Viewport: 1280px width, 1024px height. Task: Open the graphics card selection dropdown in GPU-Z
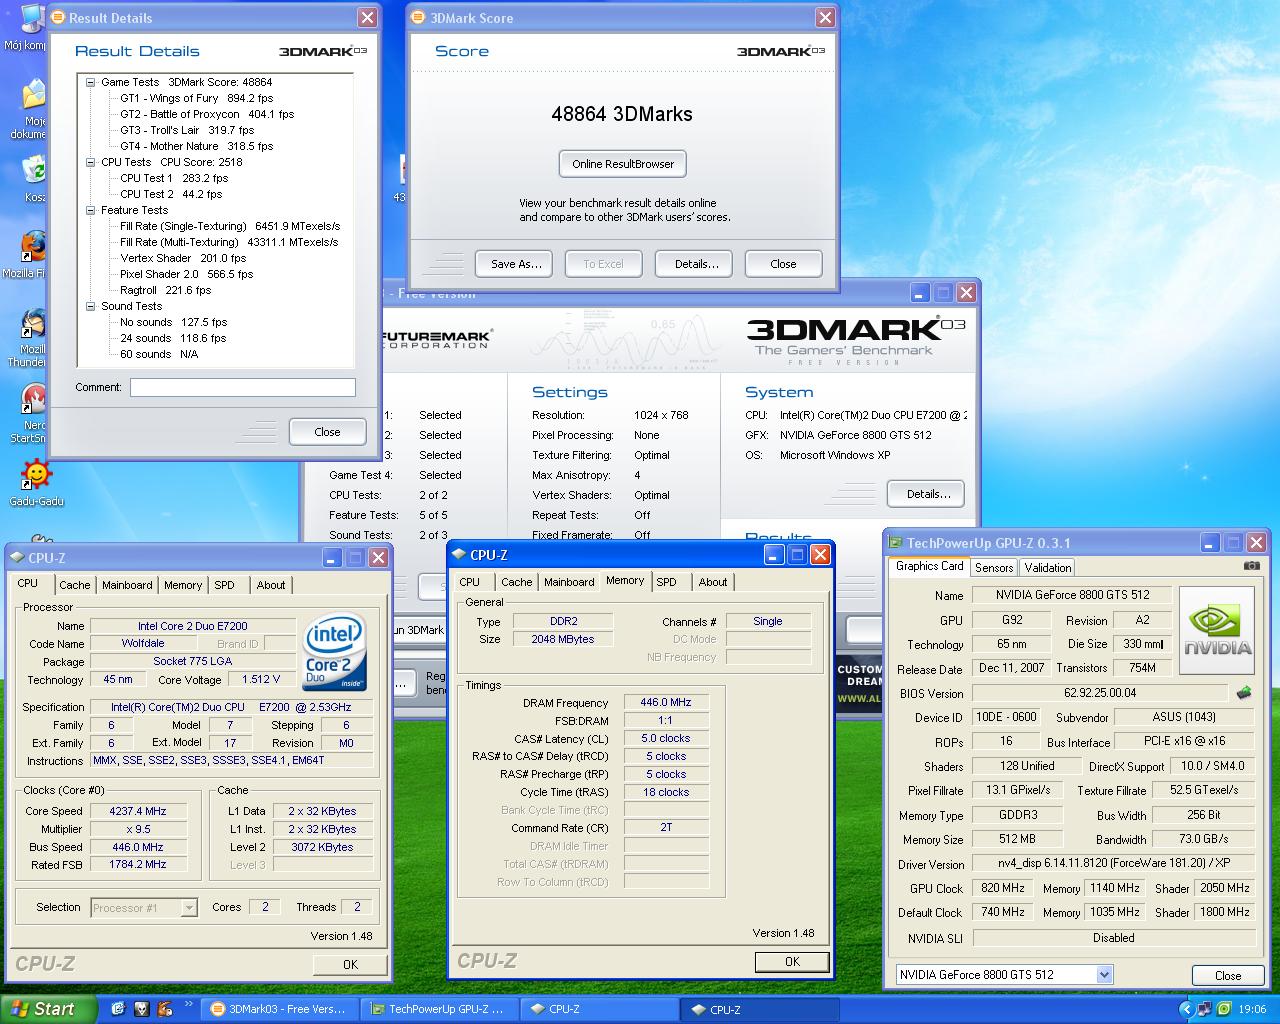click(1104, 974)
